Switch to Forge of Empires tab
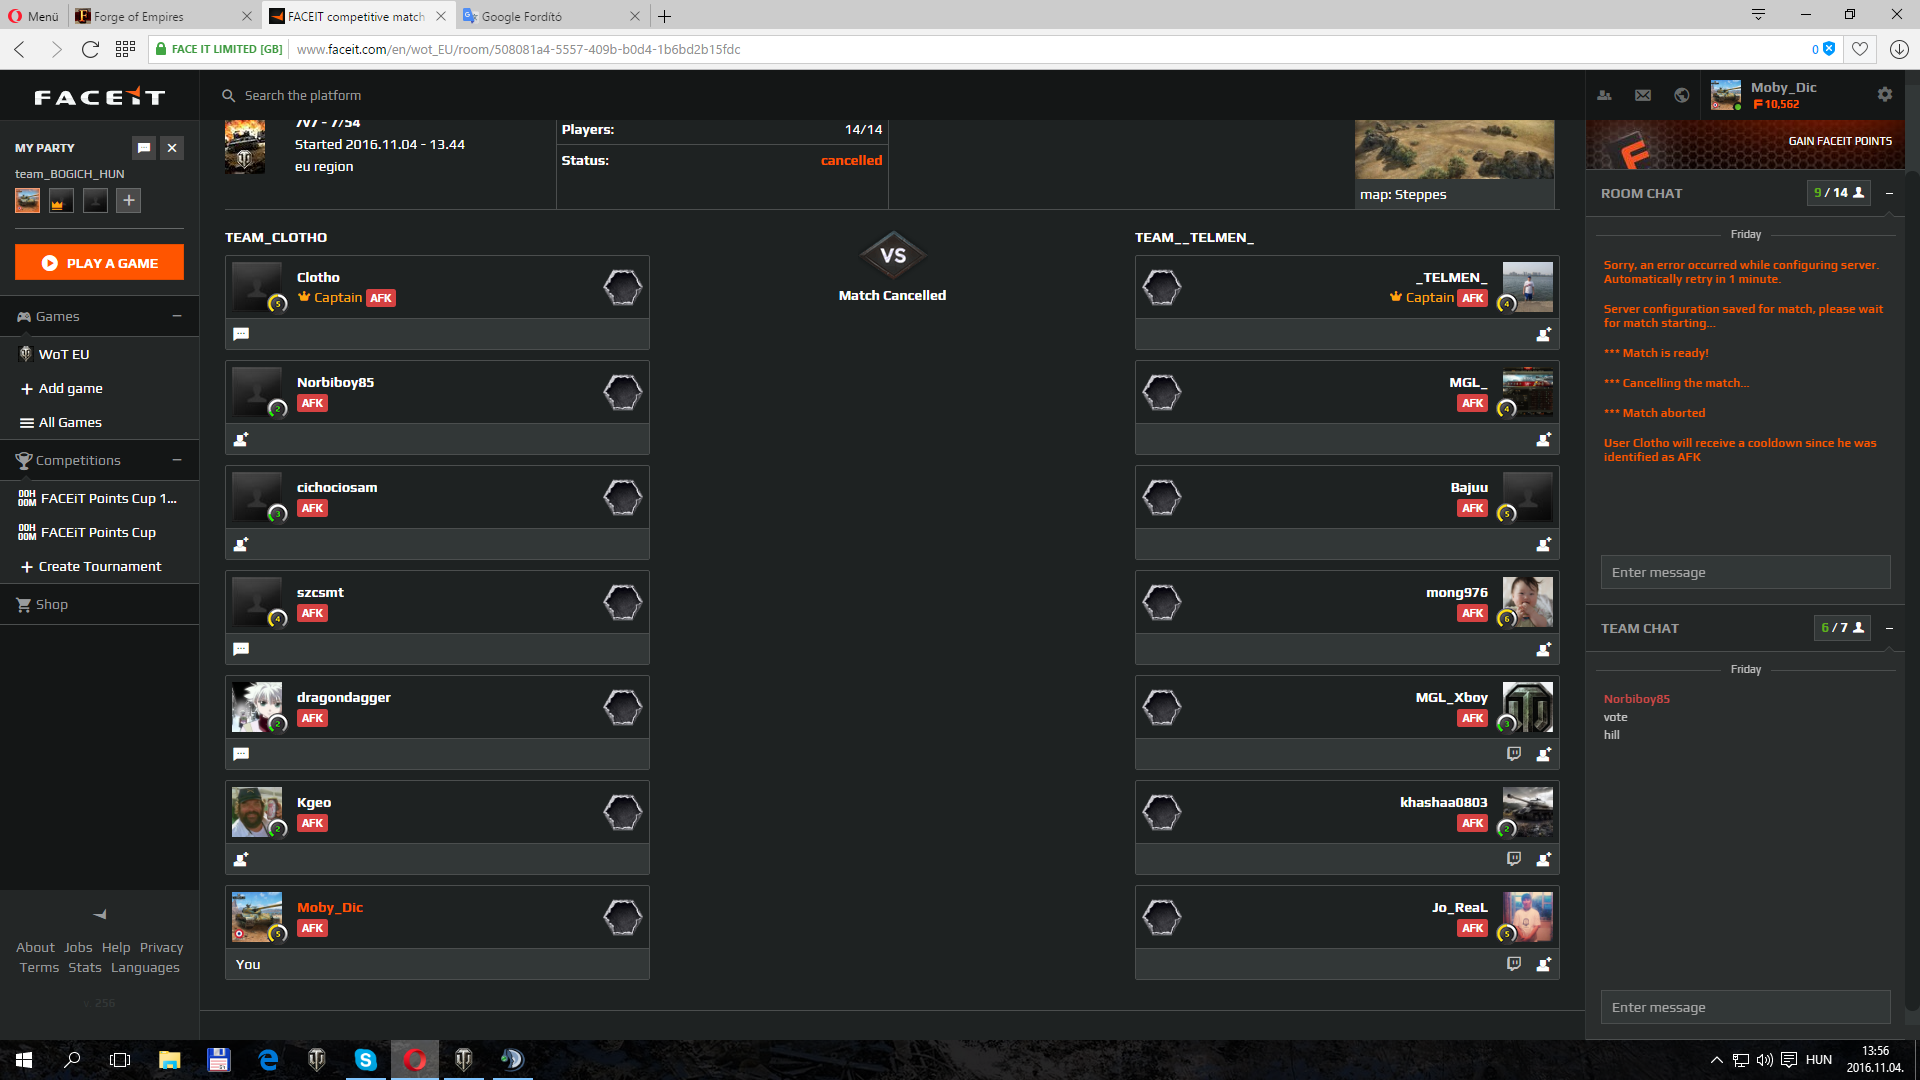The image size is (1920, 1080). click(163, 16)
